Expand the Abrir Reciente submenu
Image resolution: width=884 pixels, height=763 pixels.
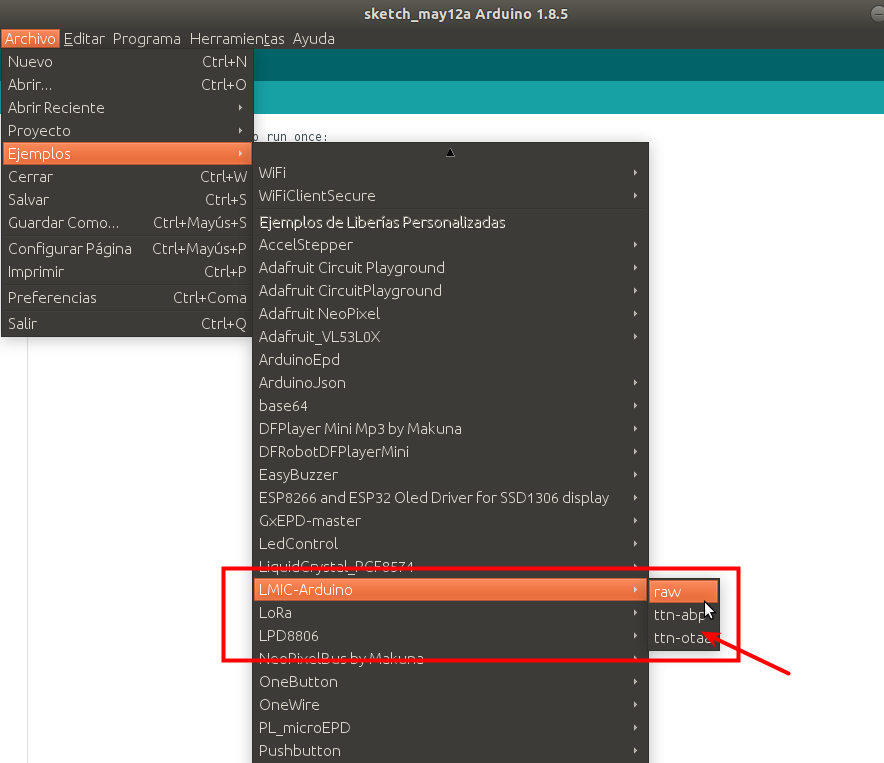[x=127, y=108]
